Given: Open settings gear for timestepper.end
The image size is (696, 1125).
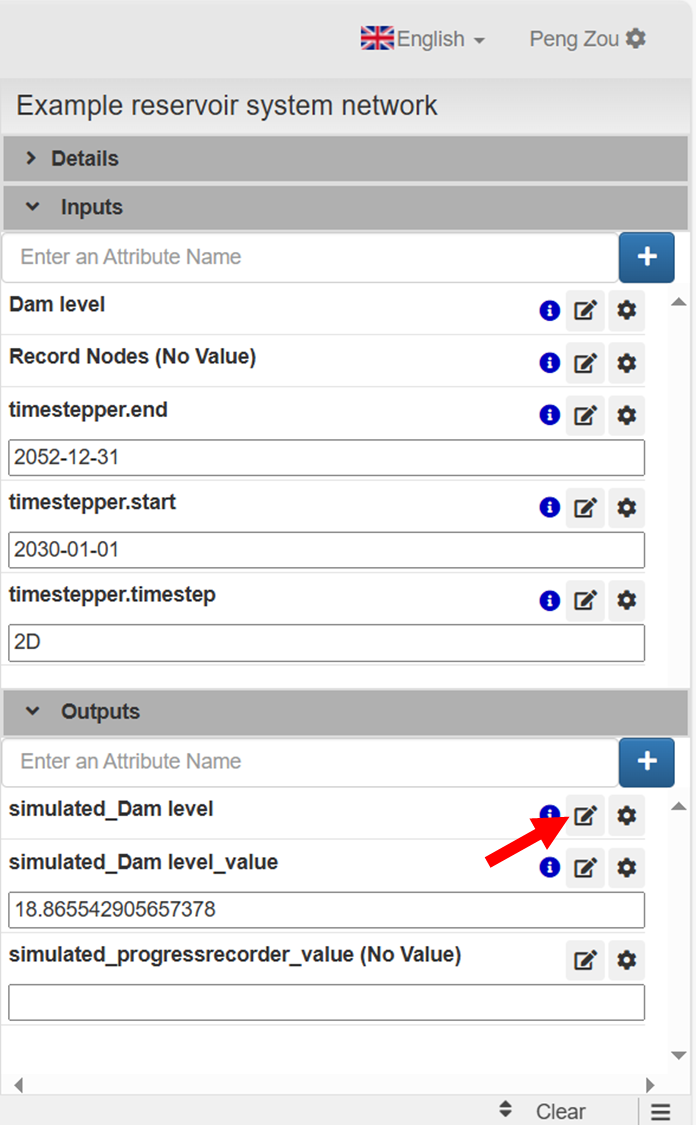Looking at the screenshot, I should 626,415.
